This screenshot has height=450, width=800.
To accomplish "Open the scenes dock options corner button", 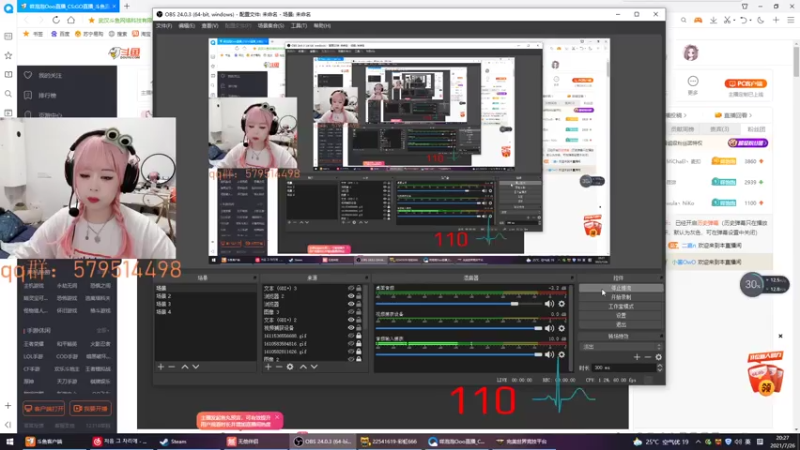I will [x=255, y=278].
